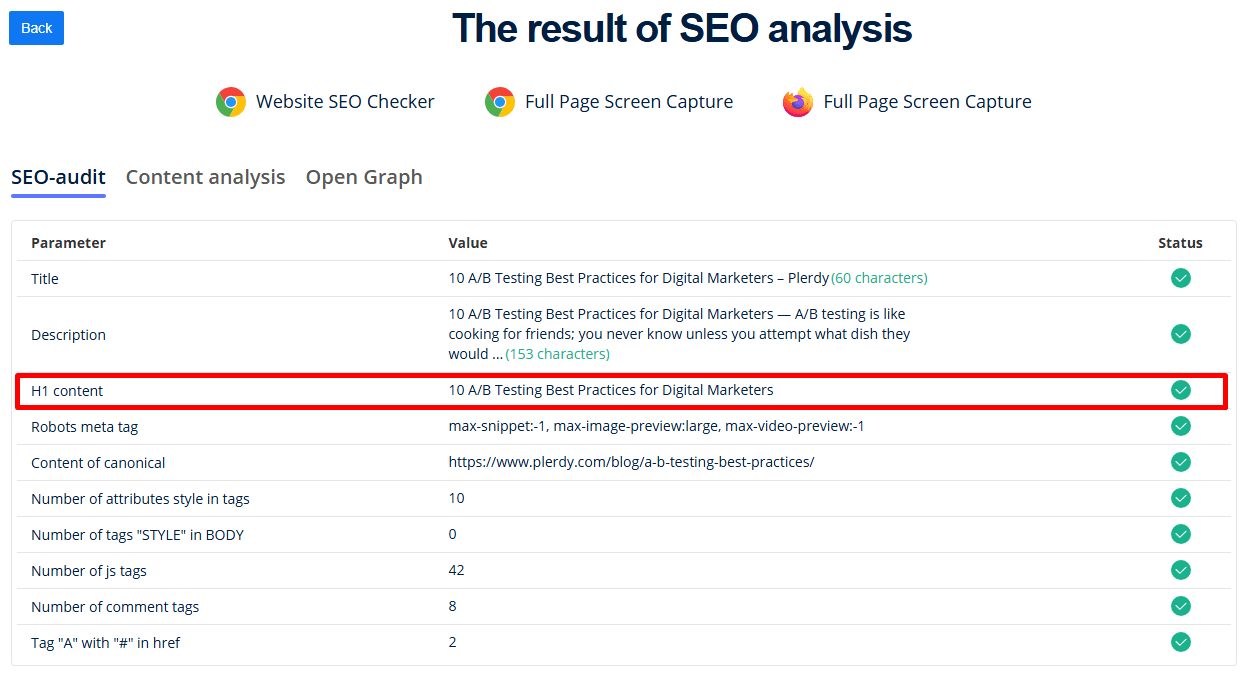Image resolution: width=1250 pixels, height=678 pixels.
Task: Click the canonical URL value text
Action: pos(631,462)
